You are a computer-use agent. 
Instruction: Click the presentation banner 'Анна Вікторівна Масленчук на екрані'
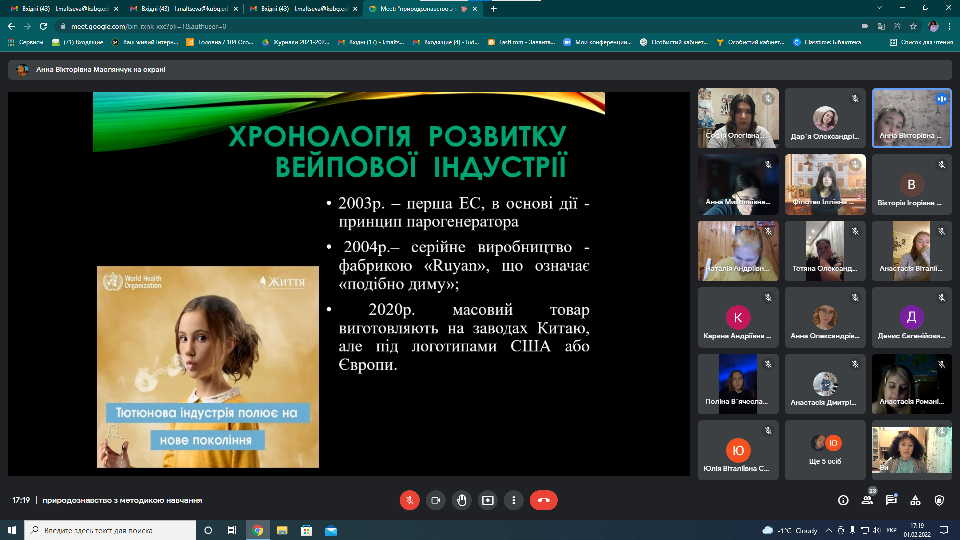[x=100, y=70]
